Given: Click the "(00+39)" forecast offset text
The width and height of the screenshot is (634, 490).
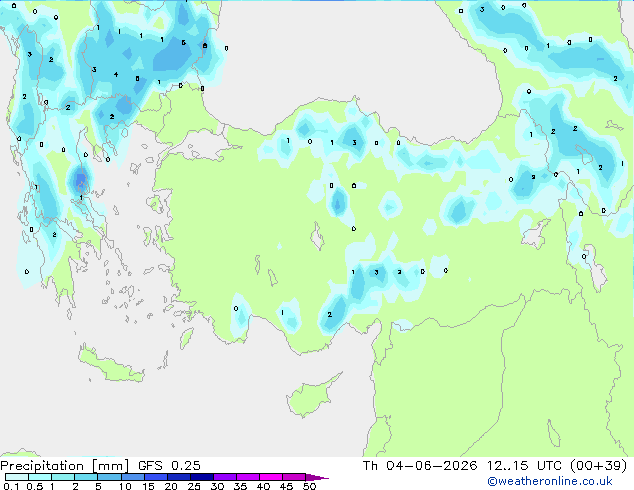Looking at the screenshot, I should (x=598, y=466).
